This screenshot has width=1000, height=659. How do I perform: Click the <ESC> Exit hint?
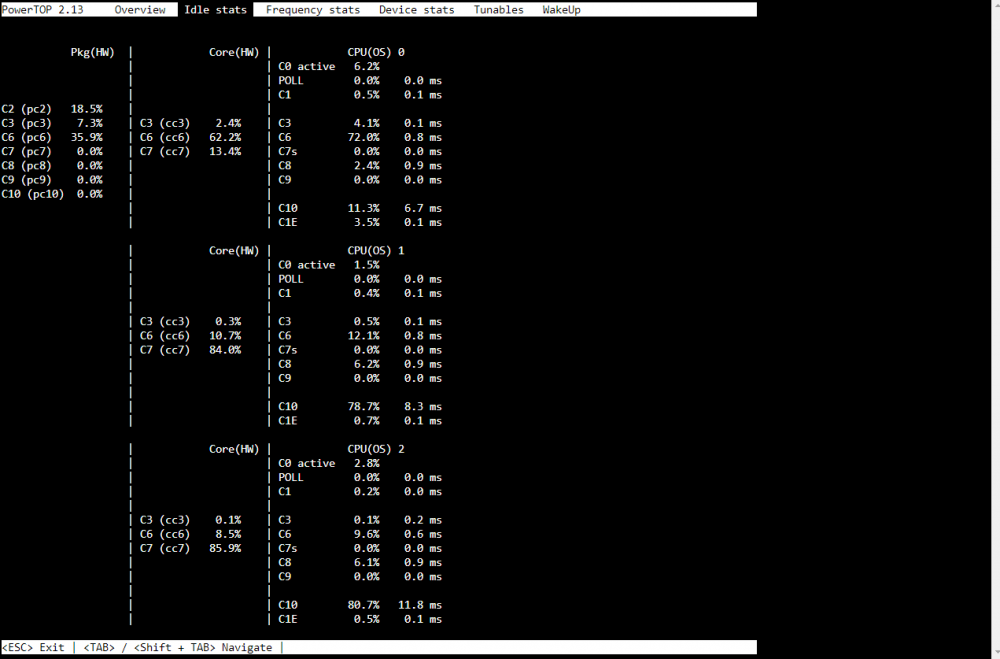click(x=33, y=648)
